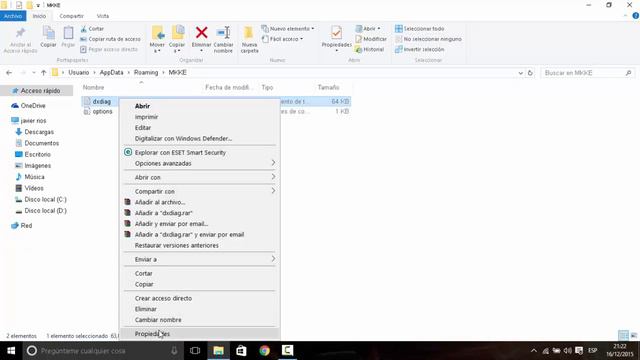Click the Copiar a folder icon
The width and height of the screenshot is (640, 360).
[178, 33]
